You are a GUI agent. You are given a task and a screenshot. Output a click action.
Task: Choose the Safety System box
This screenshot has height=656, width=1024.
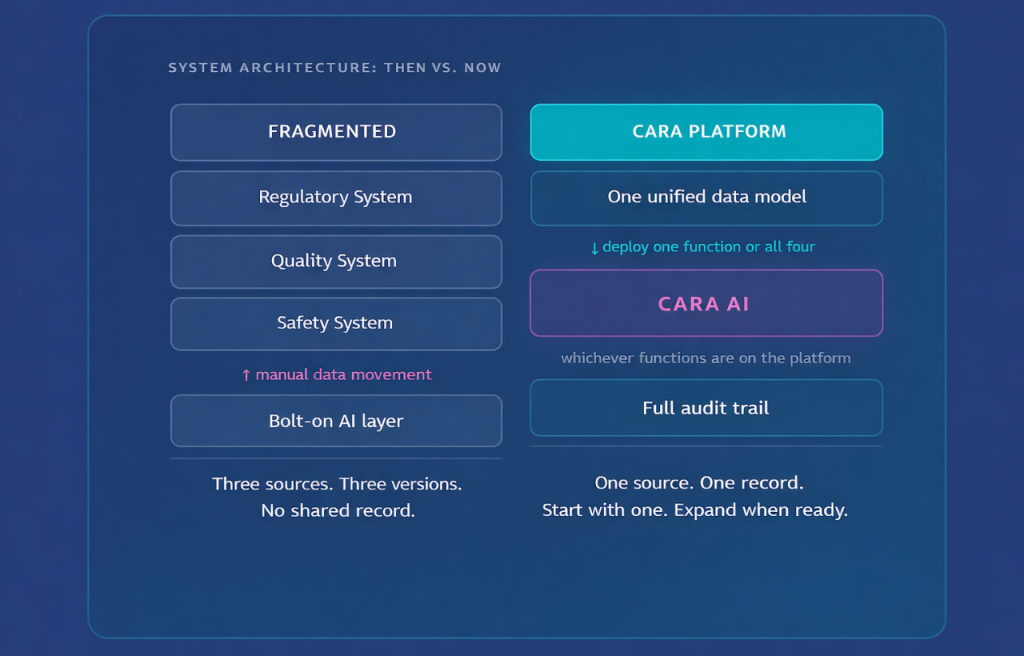pos(336,323)
